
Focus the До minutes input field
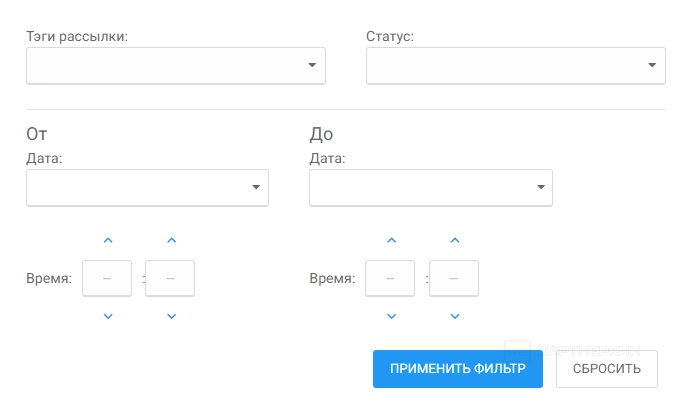(455, 278)
